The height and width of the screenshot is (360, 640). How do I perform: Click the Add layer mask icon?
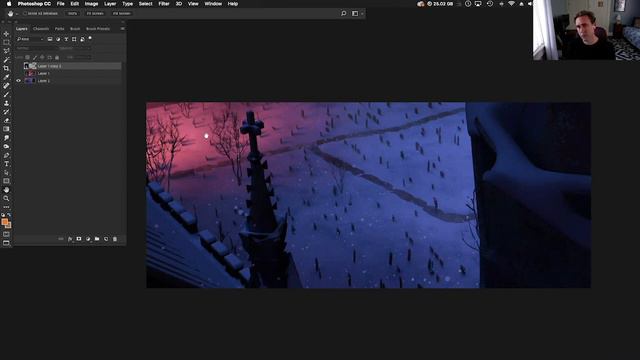coord(79,239)
